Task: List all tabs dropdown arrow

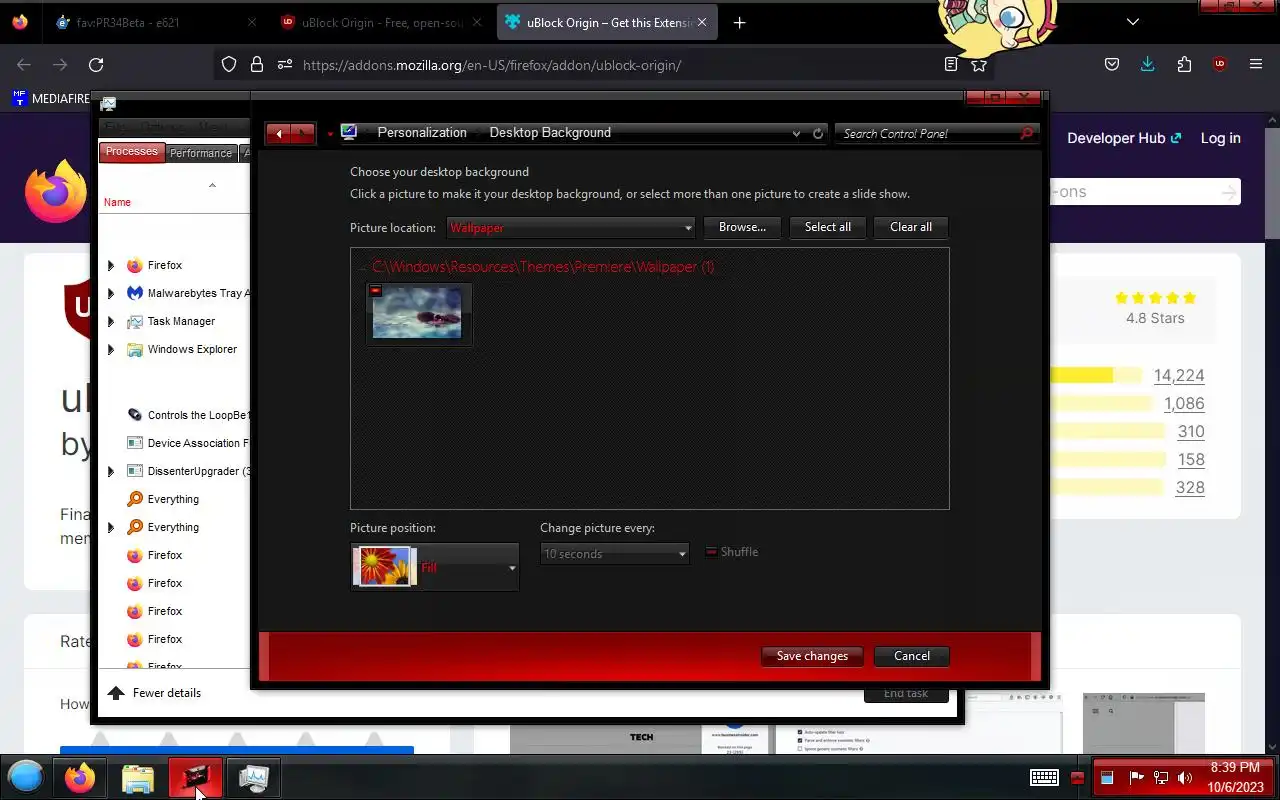Action: [1132, 22]
